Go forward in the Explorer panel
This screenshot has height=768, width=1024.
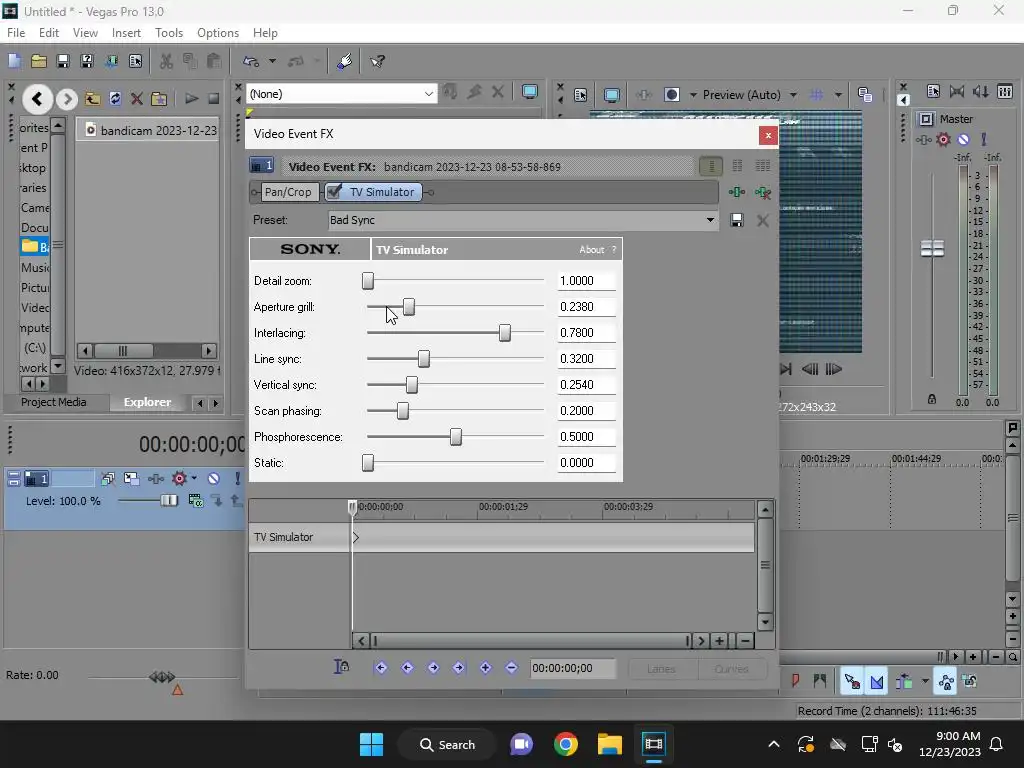point(67,99)
